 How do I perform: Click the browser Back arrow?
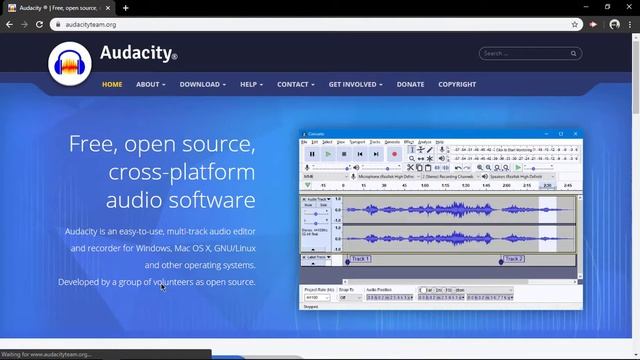point(9,24)
